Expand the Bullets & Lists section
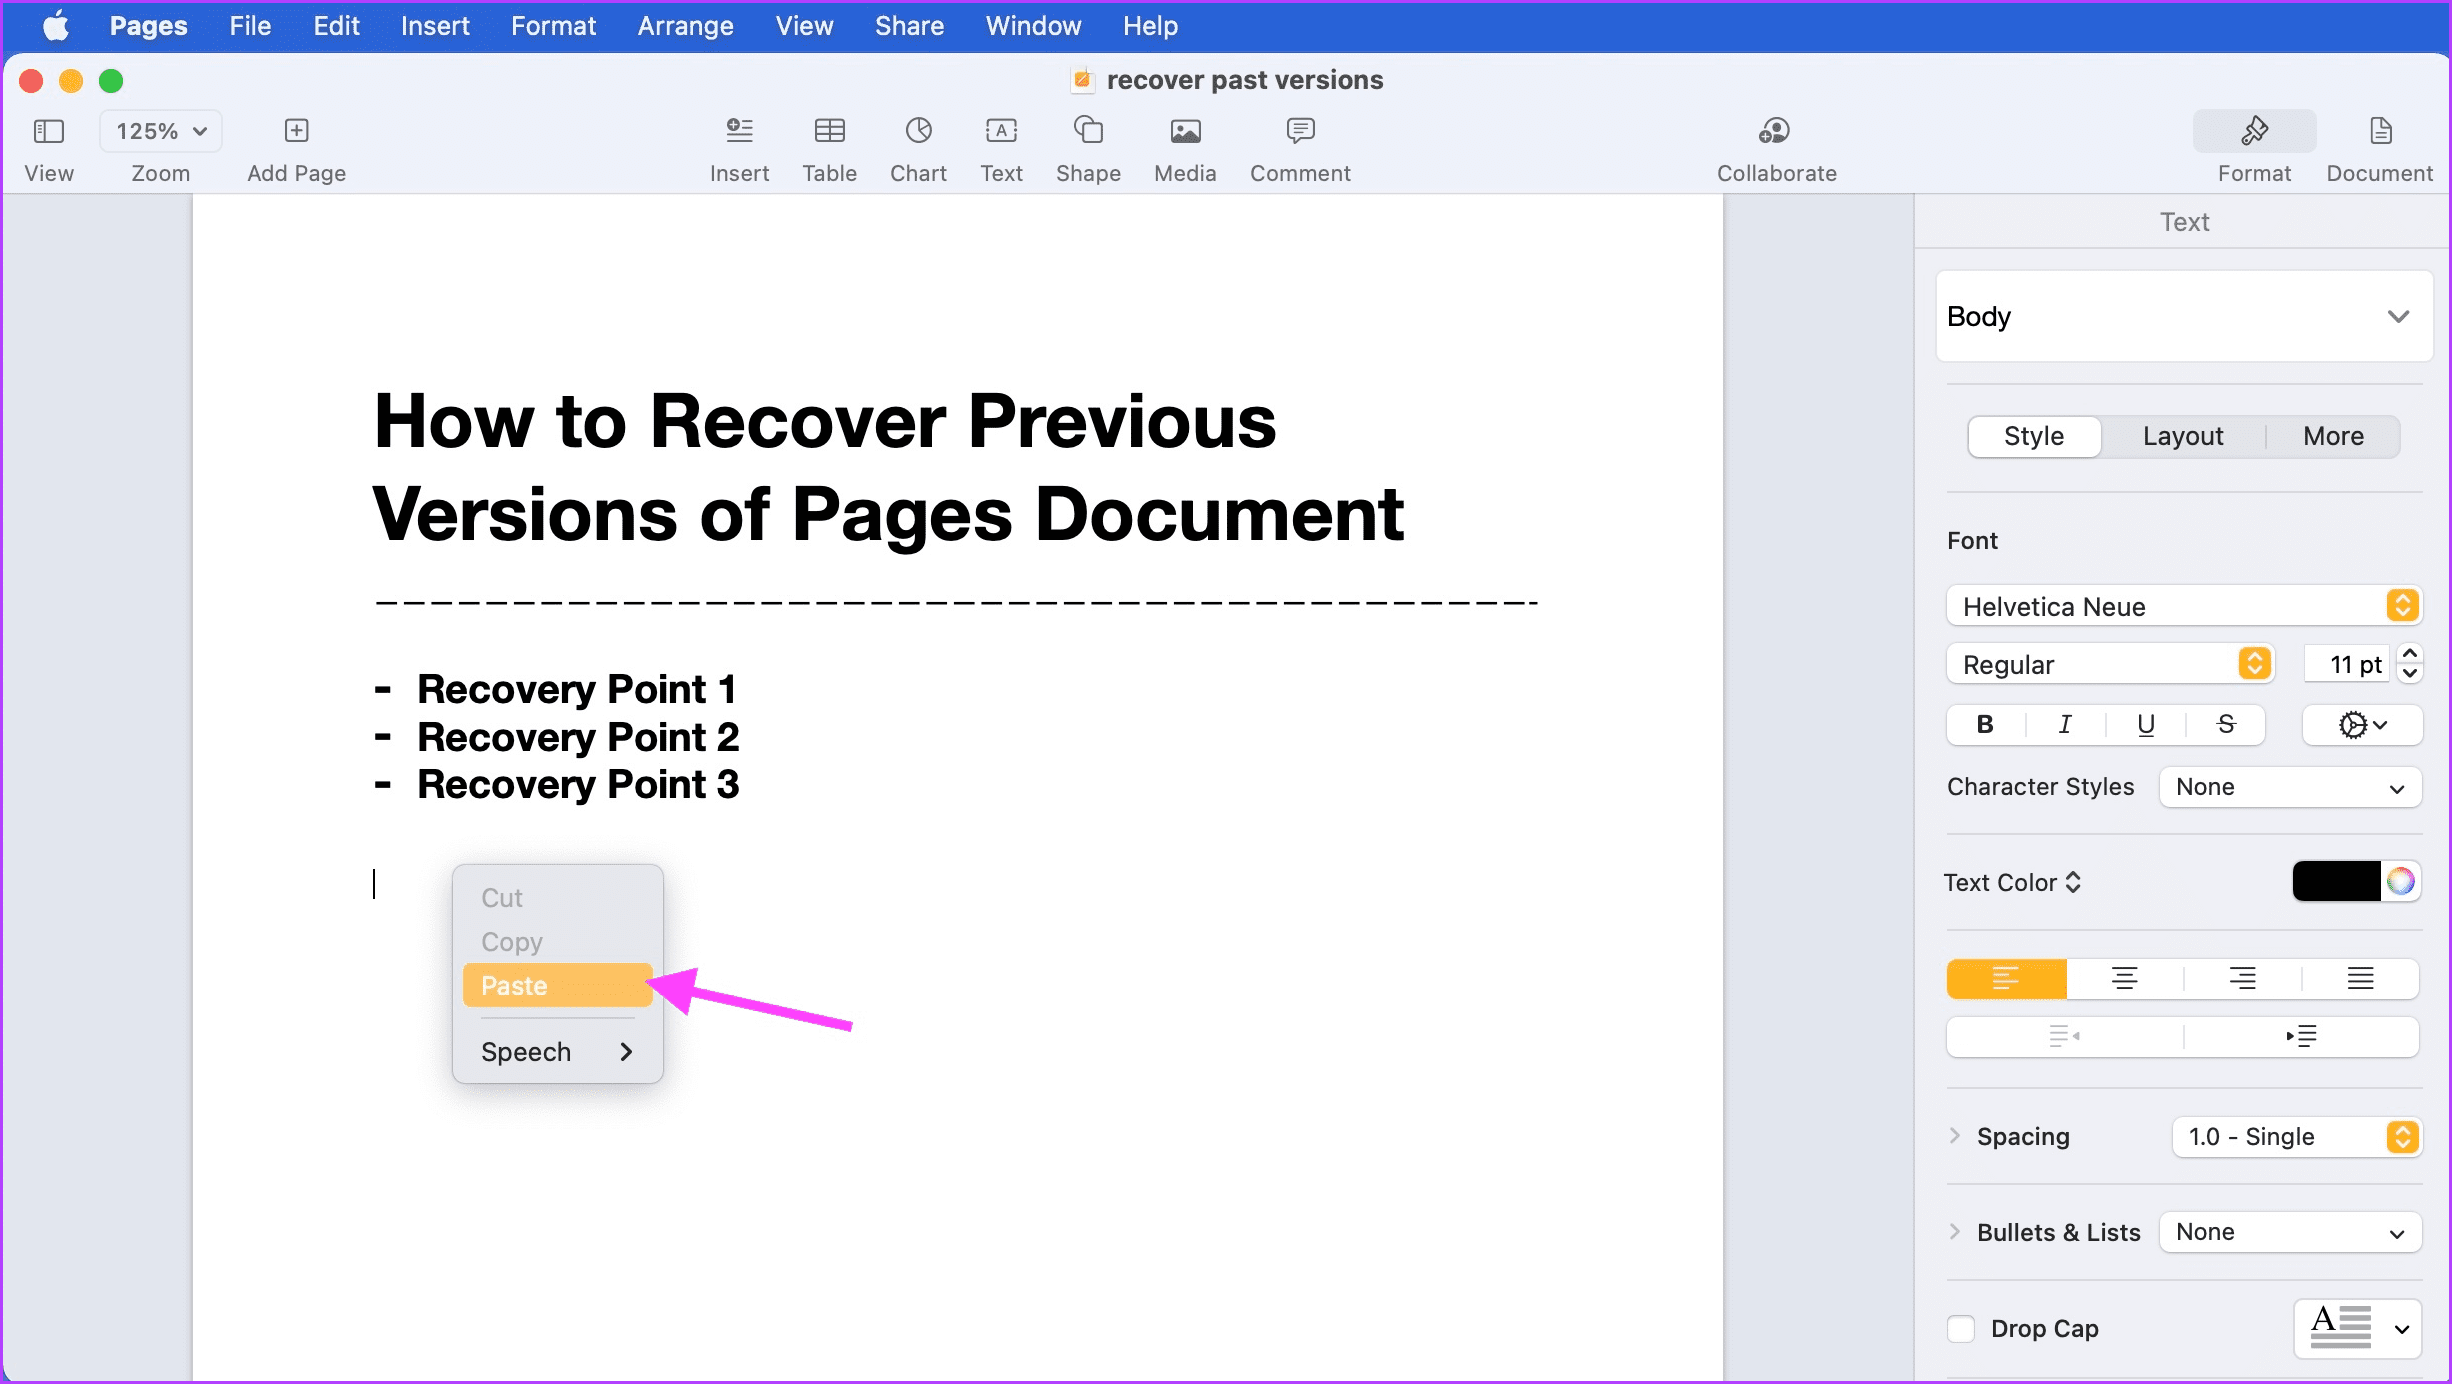The height and width of the screenshot is (1384, 2452). (x=1954, y=1231)
